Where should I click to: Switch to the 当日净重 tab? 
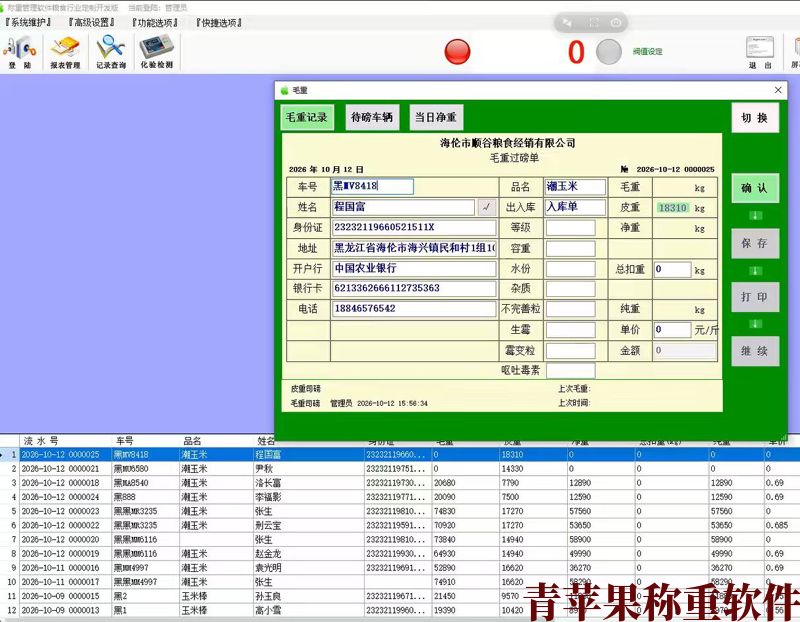[436, 117]
